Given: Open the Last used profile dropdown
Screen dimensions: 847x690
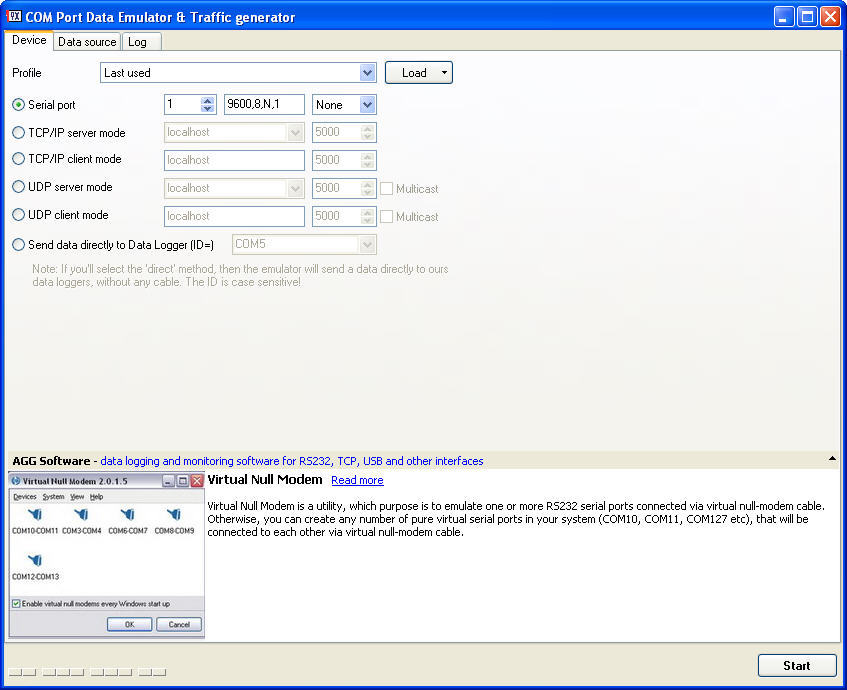Looking at the screenshot, I should tap(366, 72).
